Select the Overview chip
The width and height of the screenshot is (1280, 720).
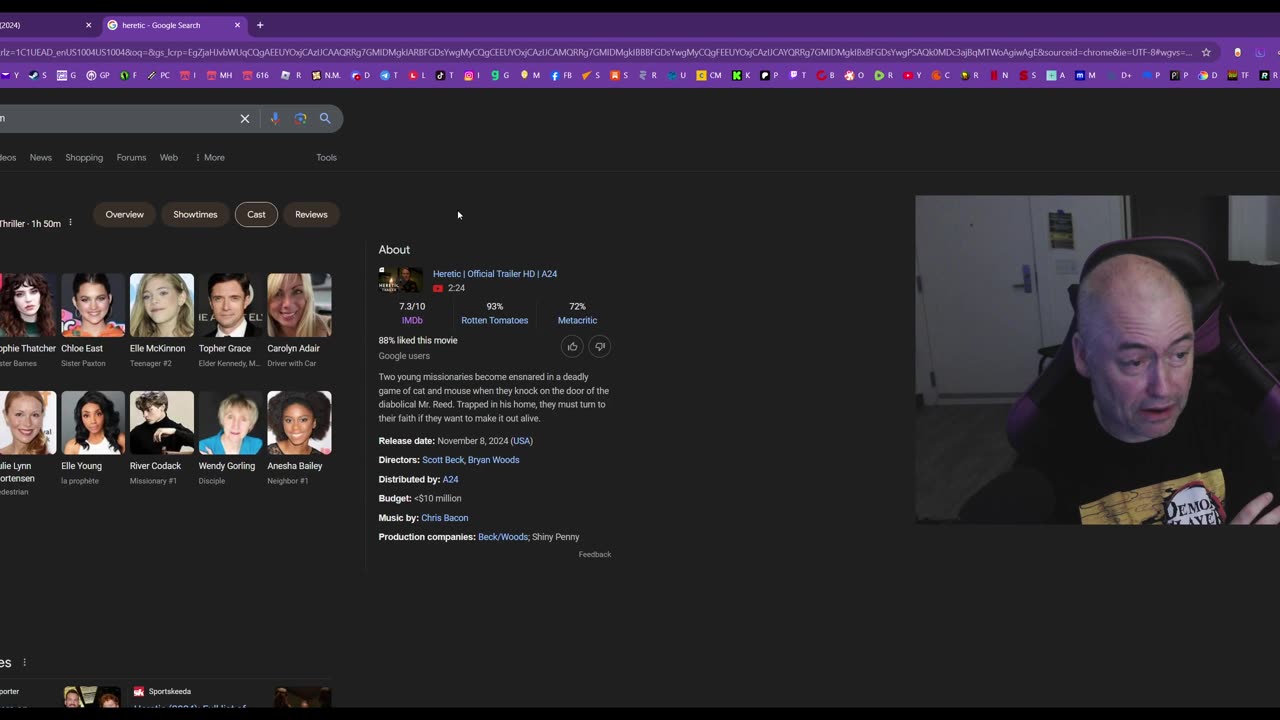click(x=125, y=214)
